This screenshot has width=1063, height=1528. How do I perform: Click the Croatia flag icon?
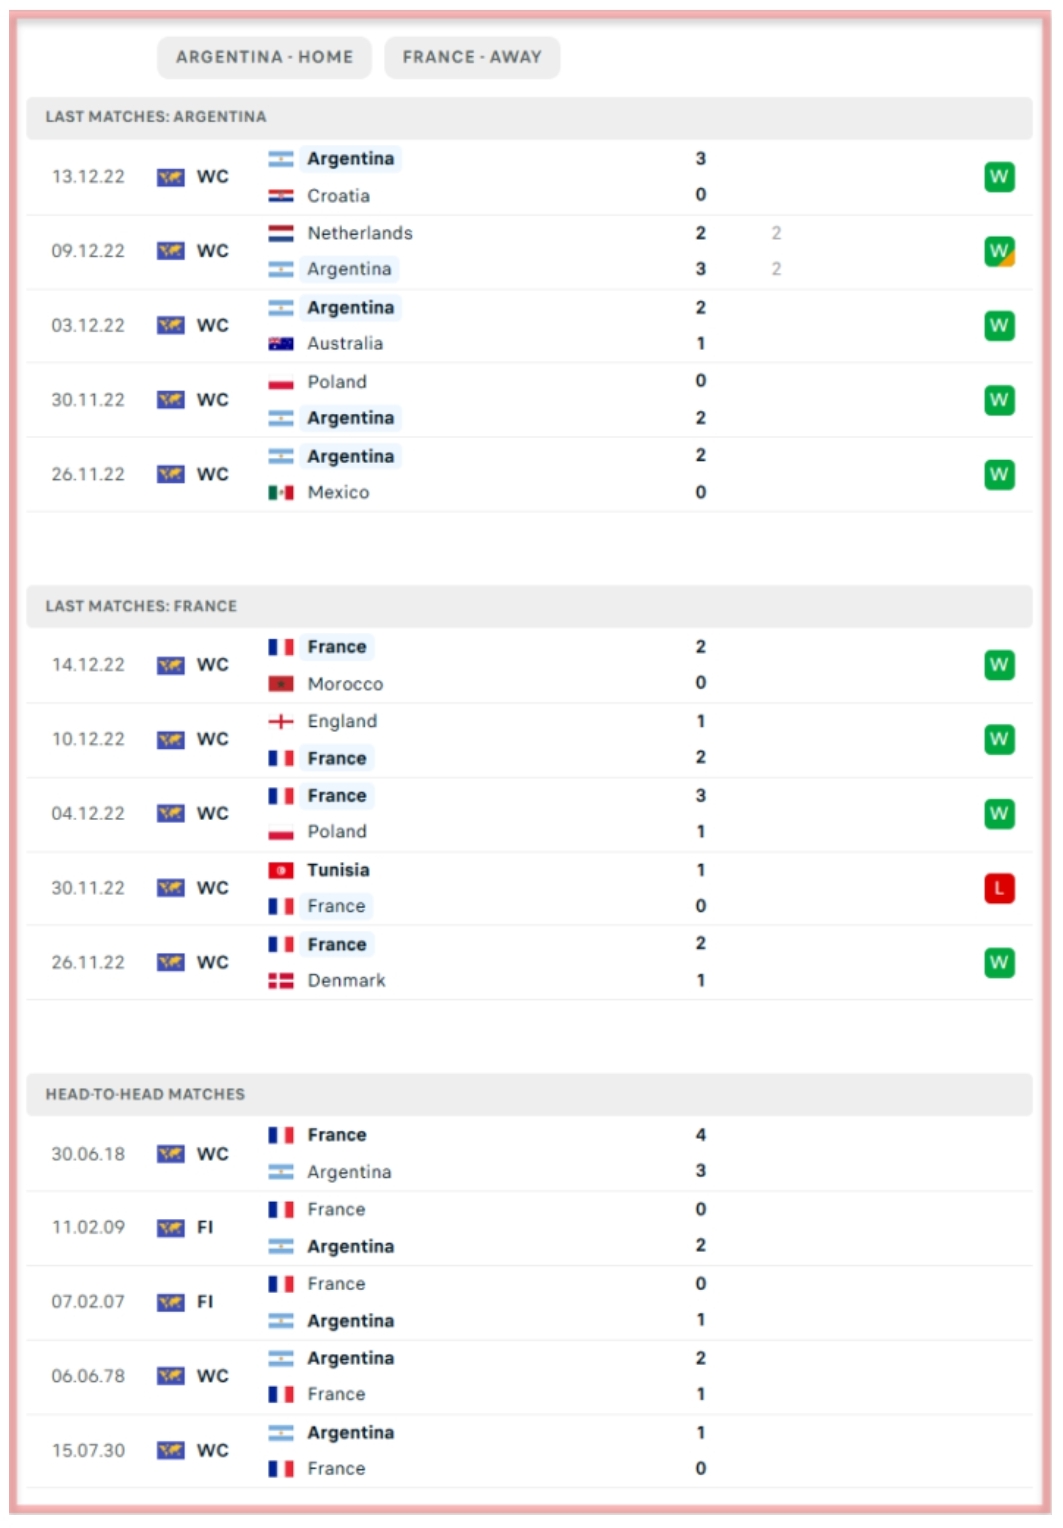pos(281,196)
